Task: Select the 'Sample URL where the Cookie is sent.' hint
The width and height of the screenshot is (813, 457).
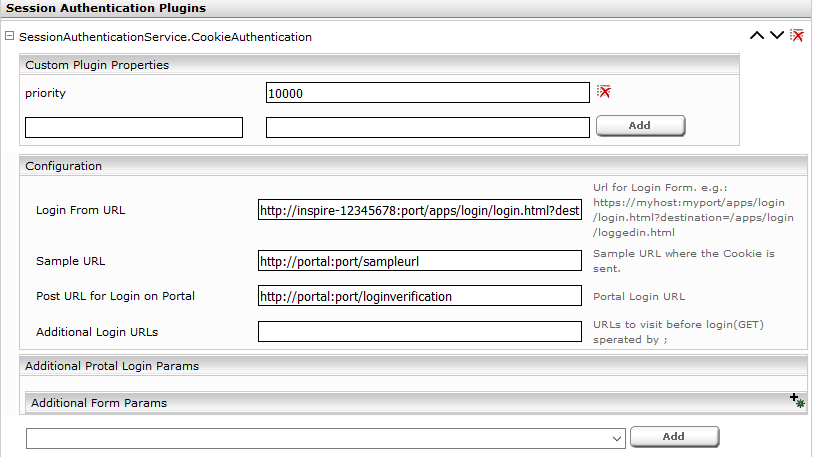Action: 683,261
